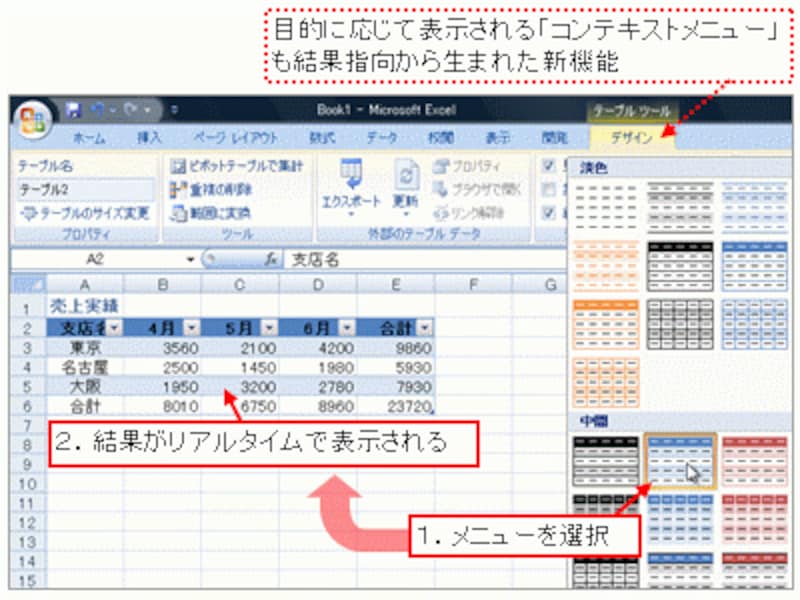This screenshot has width=800, height=600.
Task: Click the cell containing 名古屋
Action: pos(85,367)
